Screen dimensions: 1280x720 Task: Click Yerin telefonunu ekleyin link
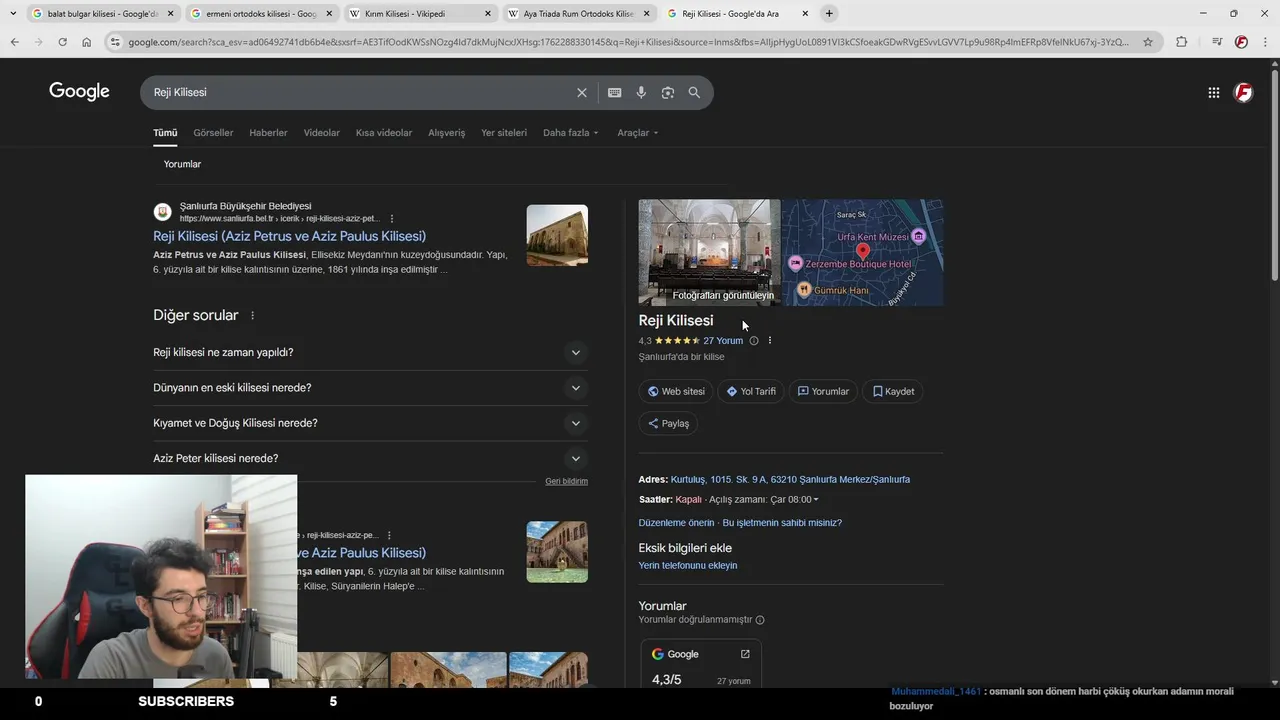pos(688,566)
